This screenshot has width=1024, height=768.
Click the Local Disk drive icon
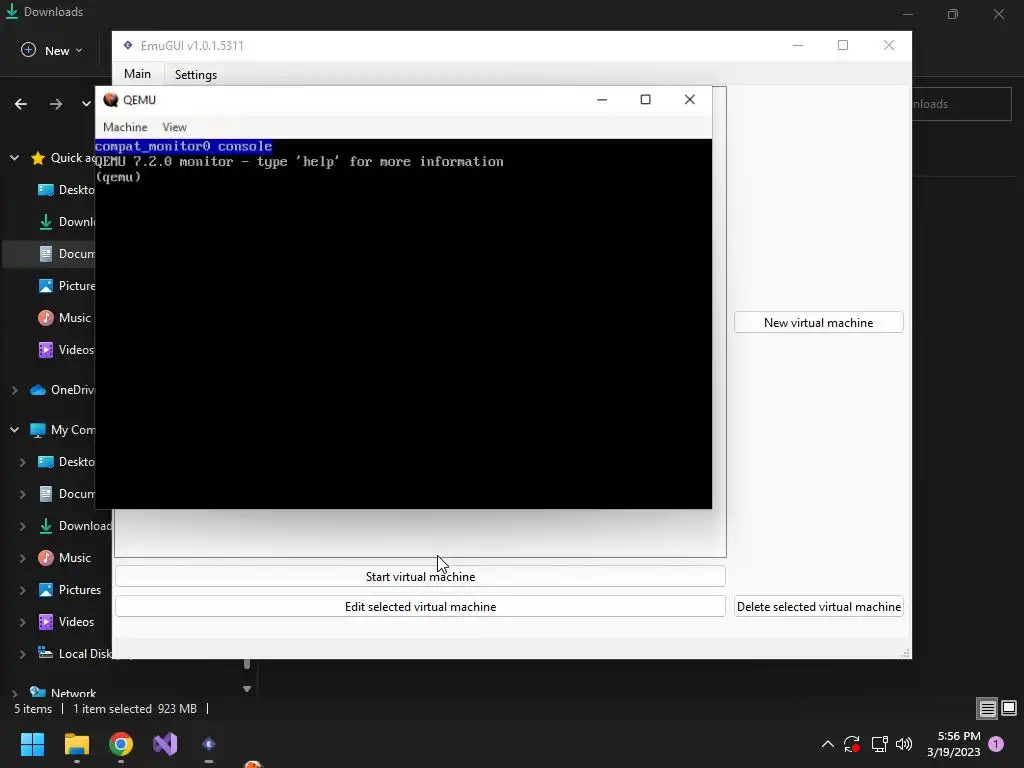coord(46,653)
